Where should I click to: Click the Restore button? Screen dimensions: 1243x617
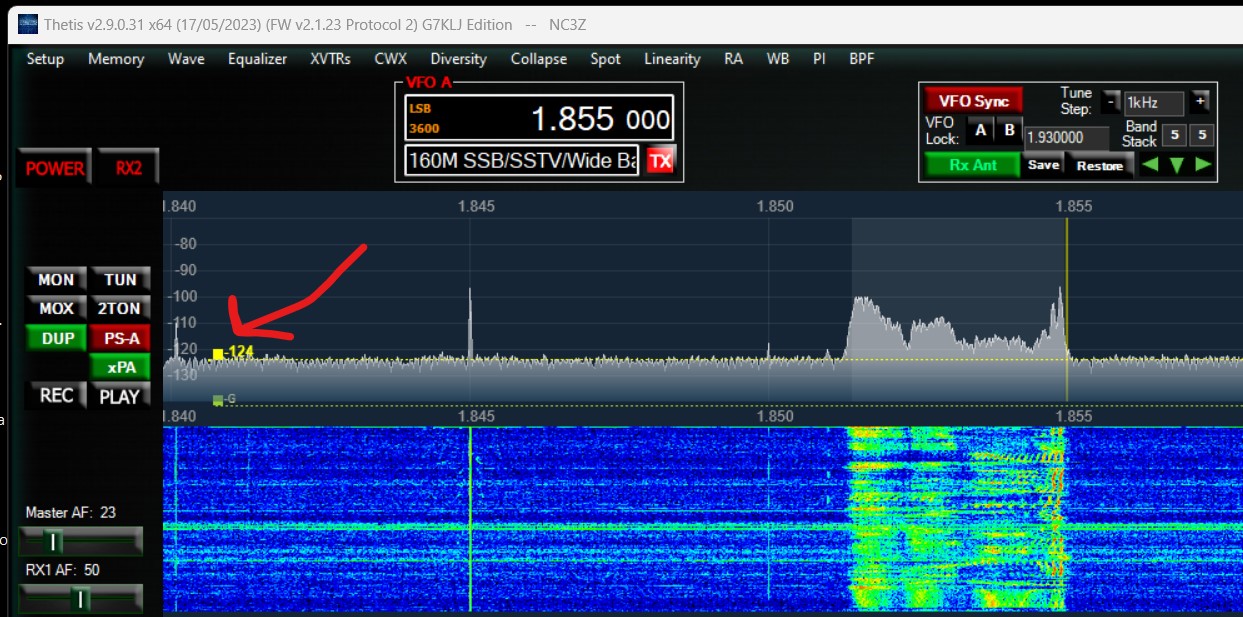[x=1099, y=166]
